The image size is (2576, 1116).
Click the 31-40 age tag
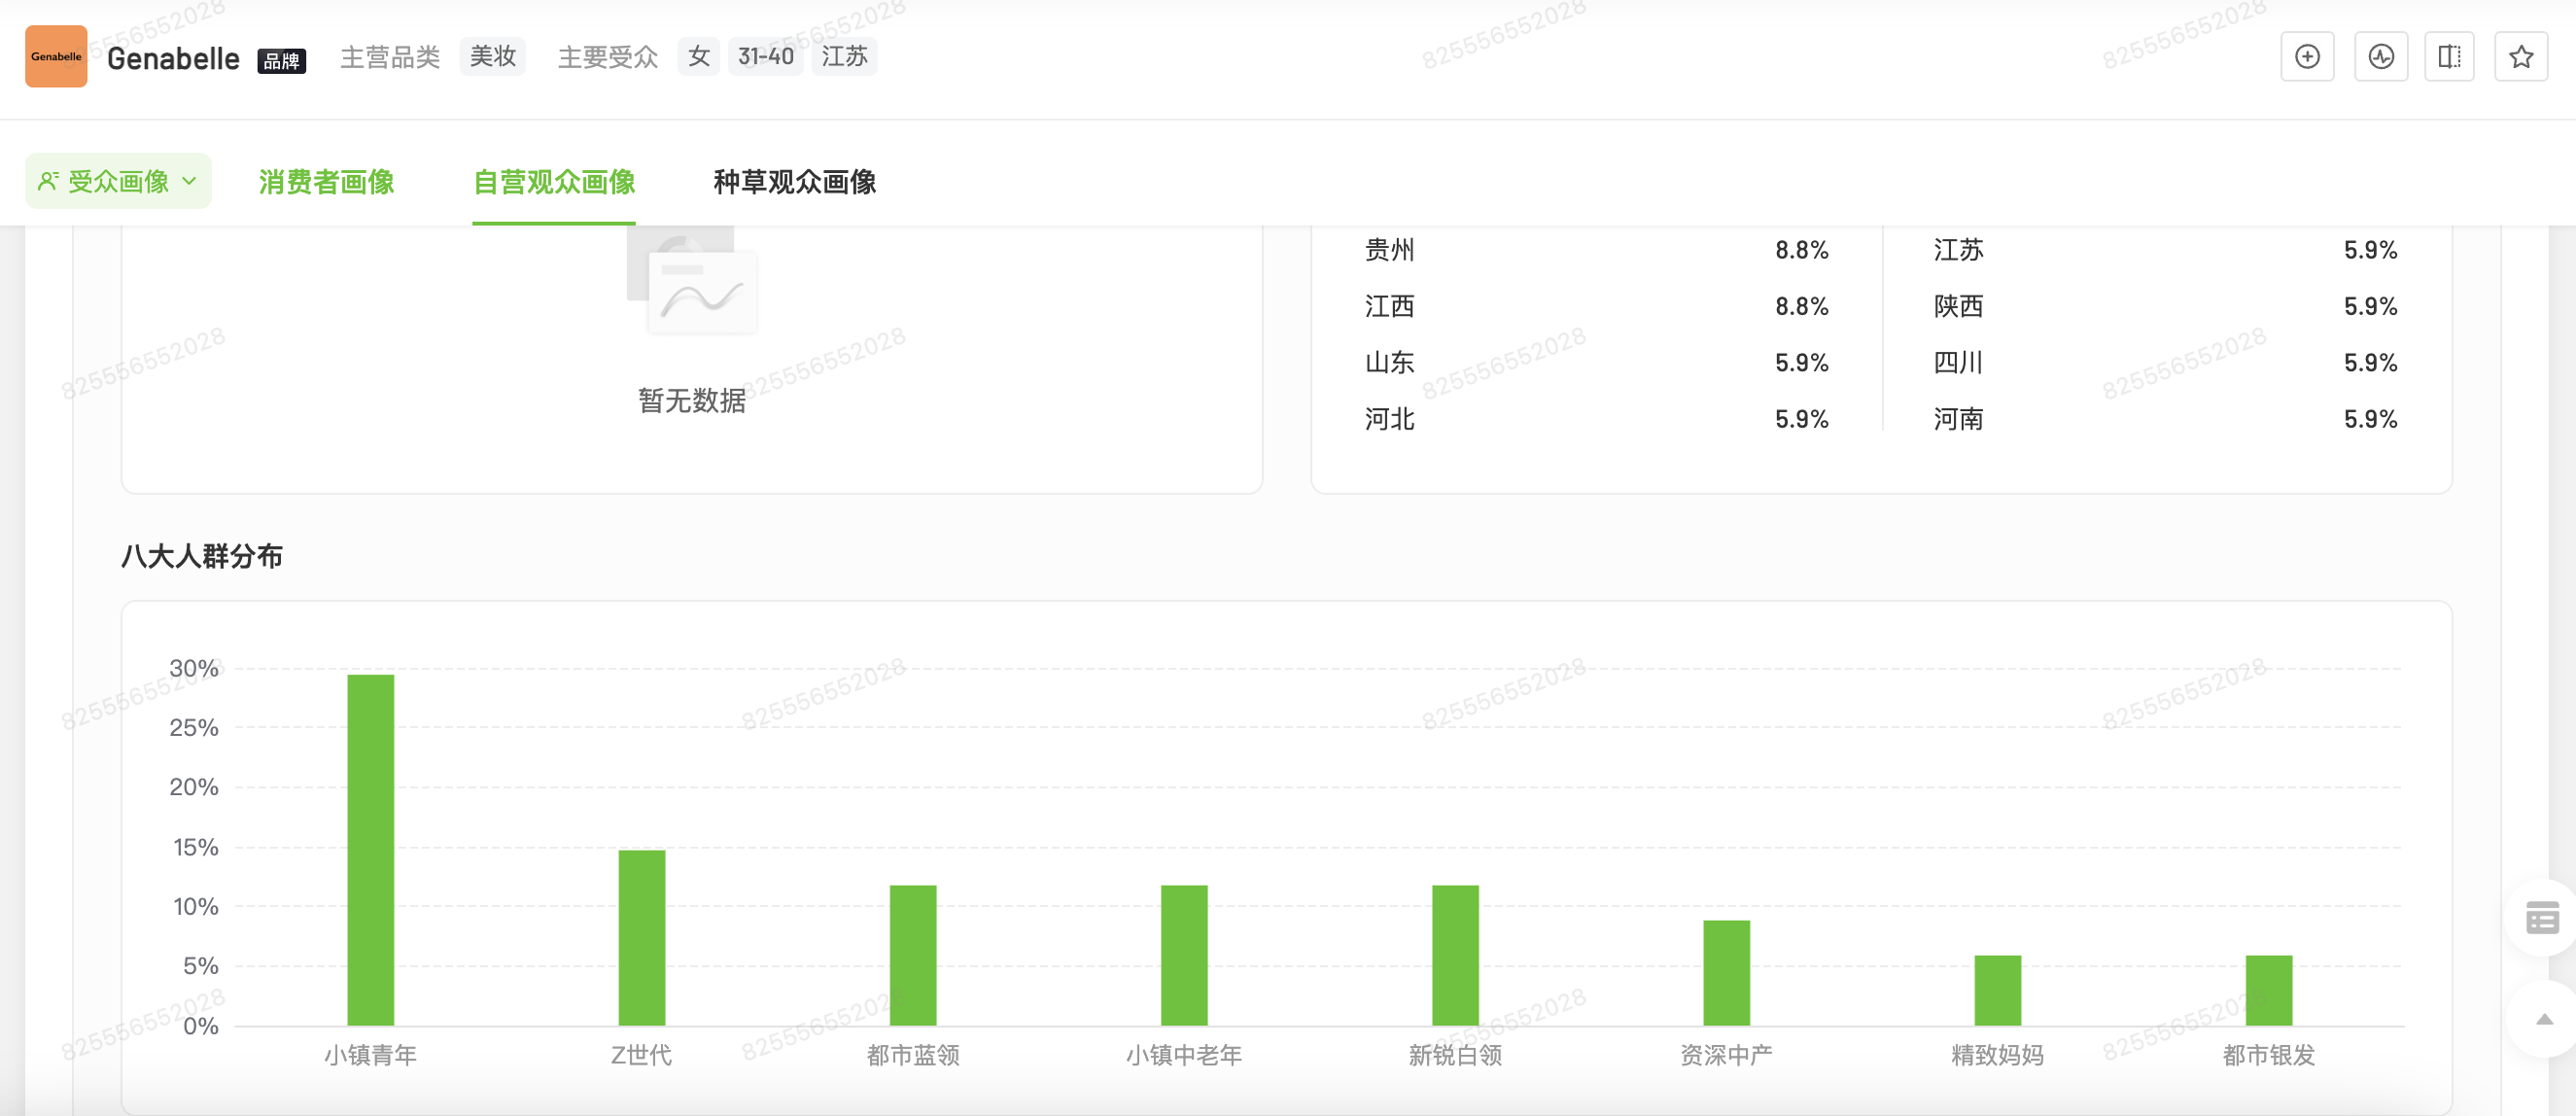tap(765, 57)
